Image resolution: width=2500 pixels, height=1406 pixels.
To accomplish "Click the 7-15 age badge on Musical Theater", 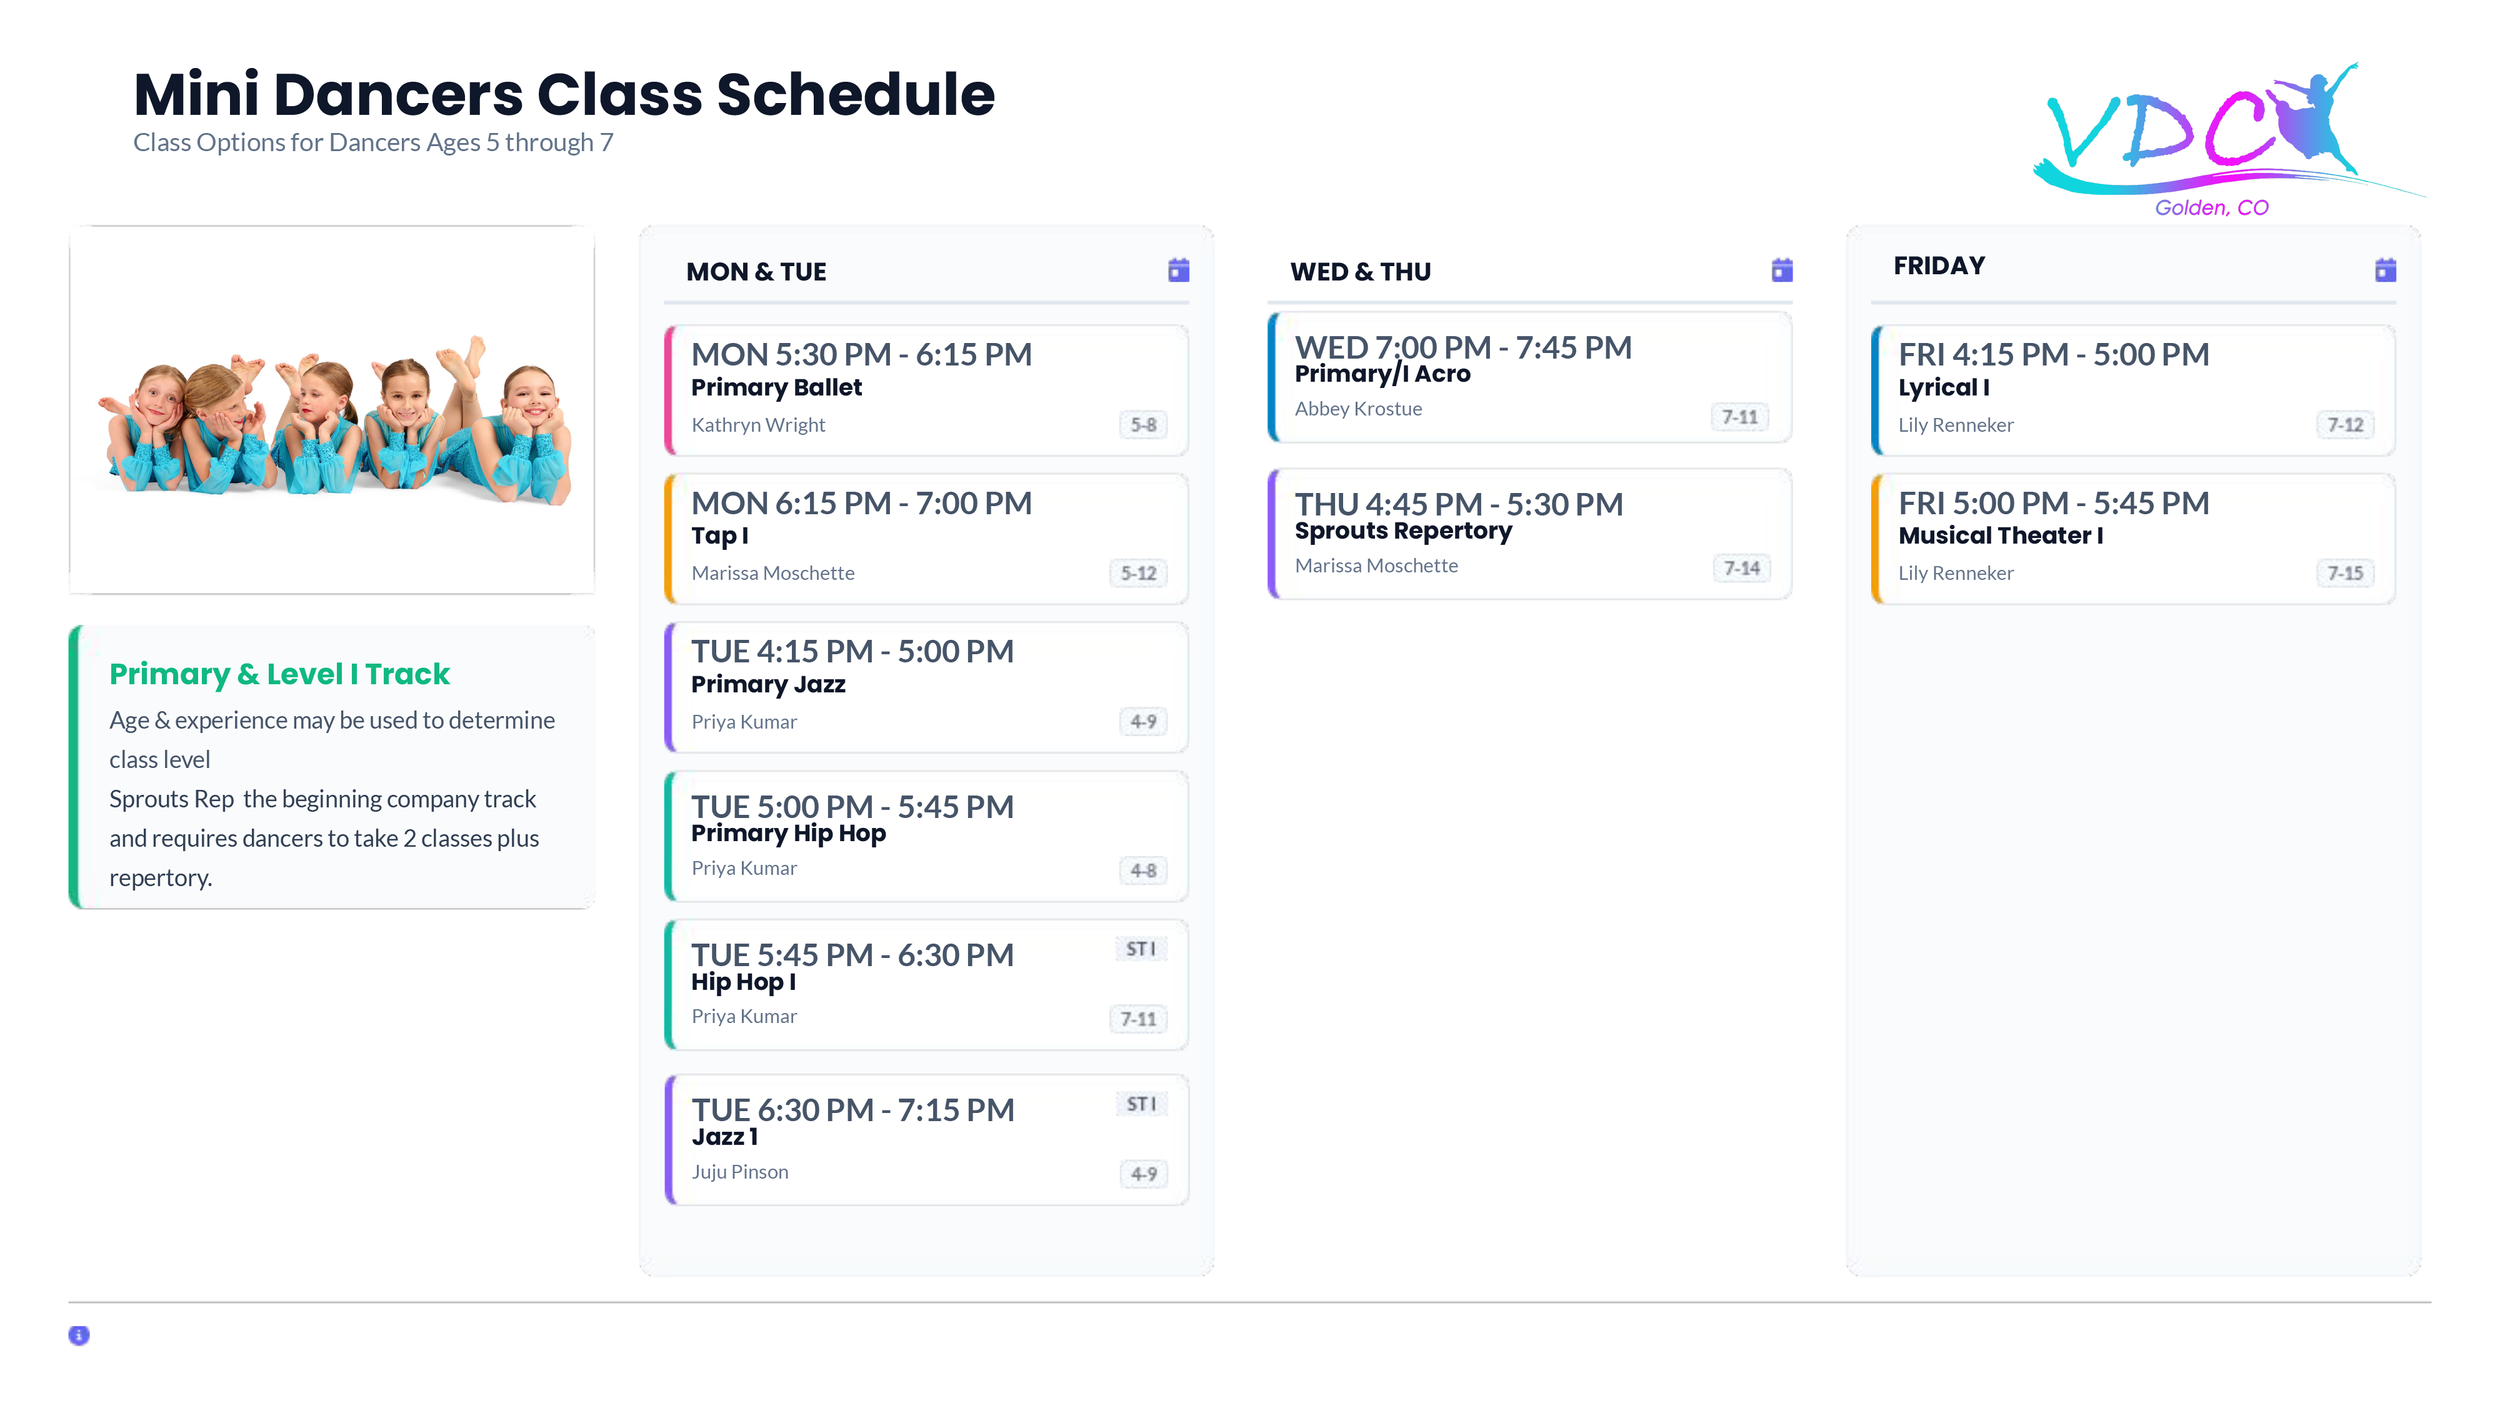I will click(2345, 573).
